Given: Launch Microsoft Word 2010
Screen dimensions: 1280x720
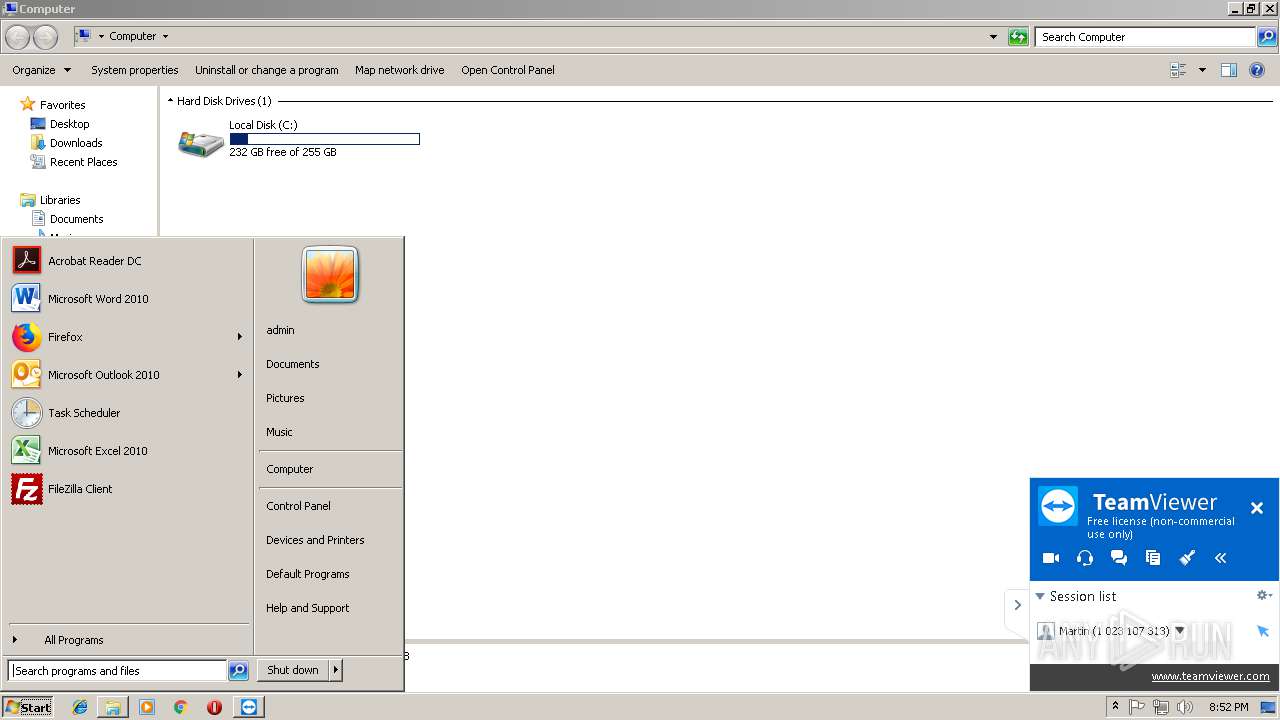Looking at the screenshot, I should (128, 299).
